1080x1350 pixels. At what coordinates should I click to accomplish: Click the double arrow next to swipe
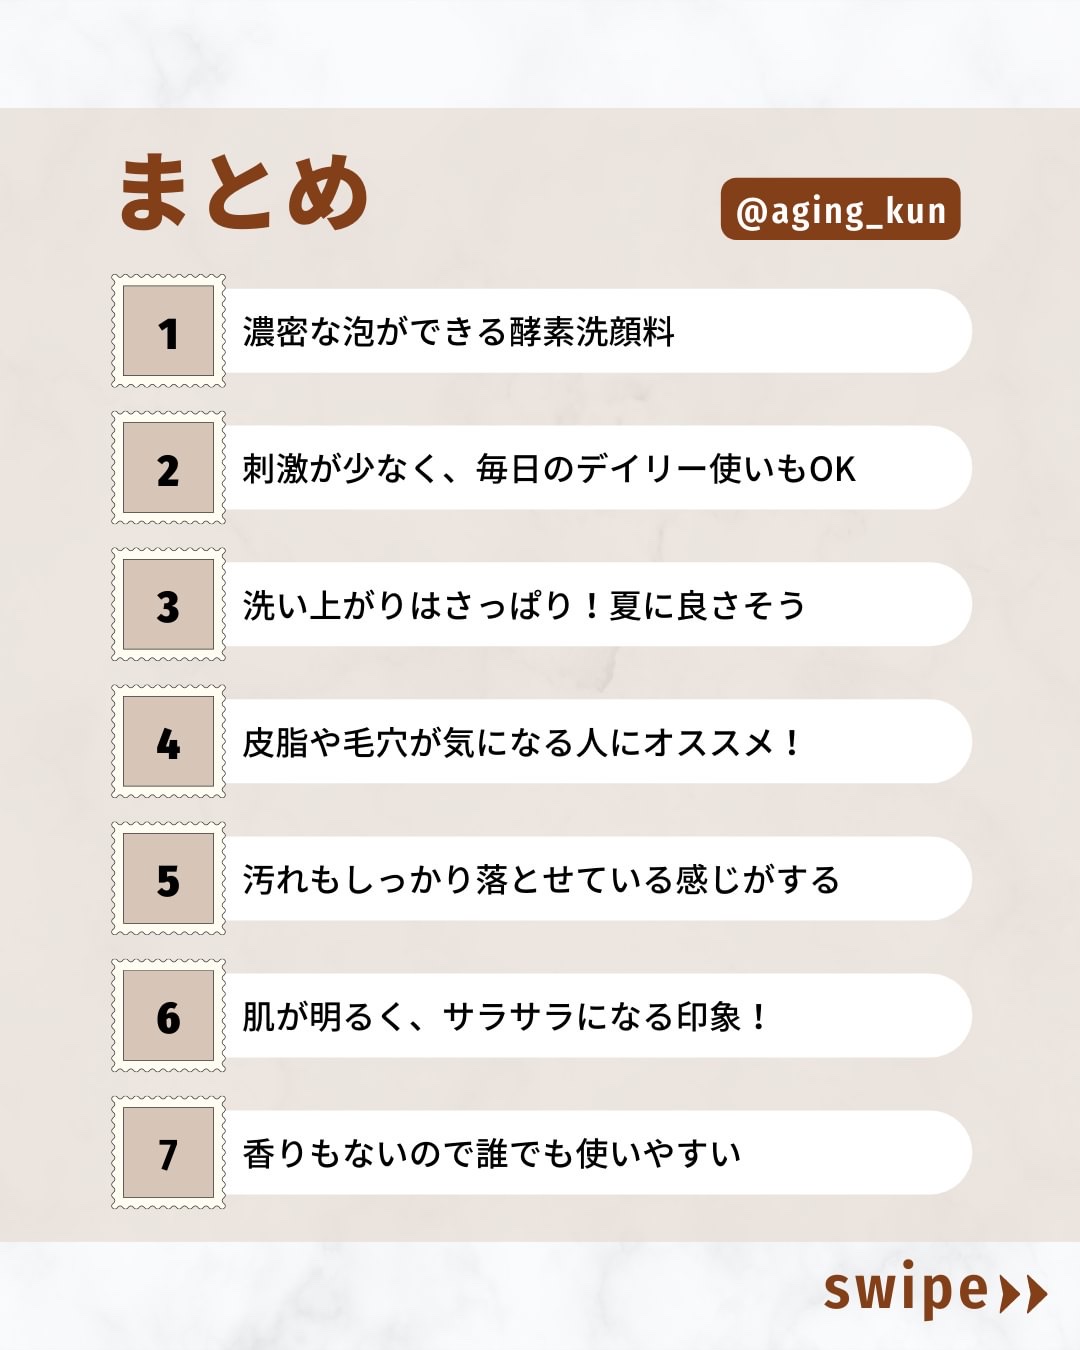coord(1023,1293)
